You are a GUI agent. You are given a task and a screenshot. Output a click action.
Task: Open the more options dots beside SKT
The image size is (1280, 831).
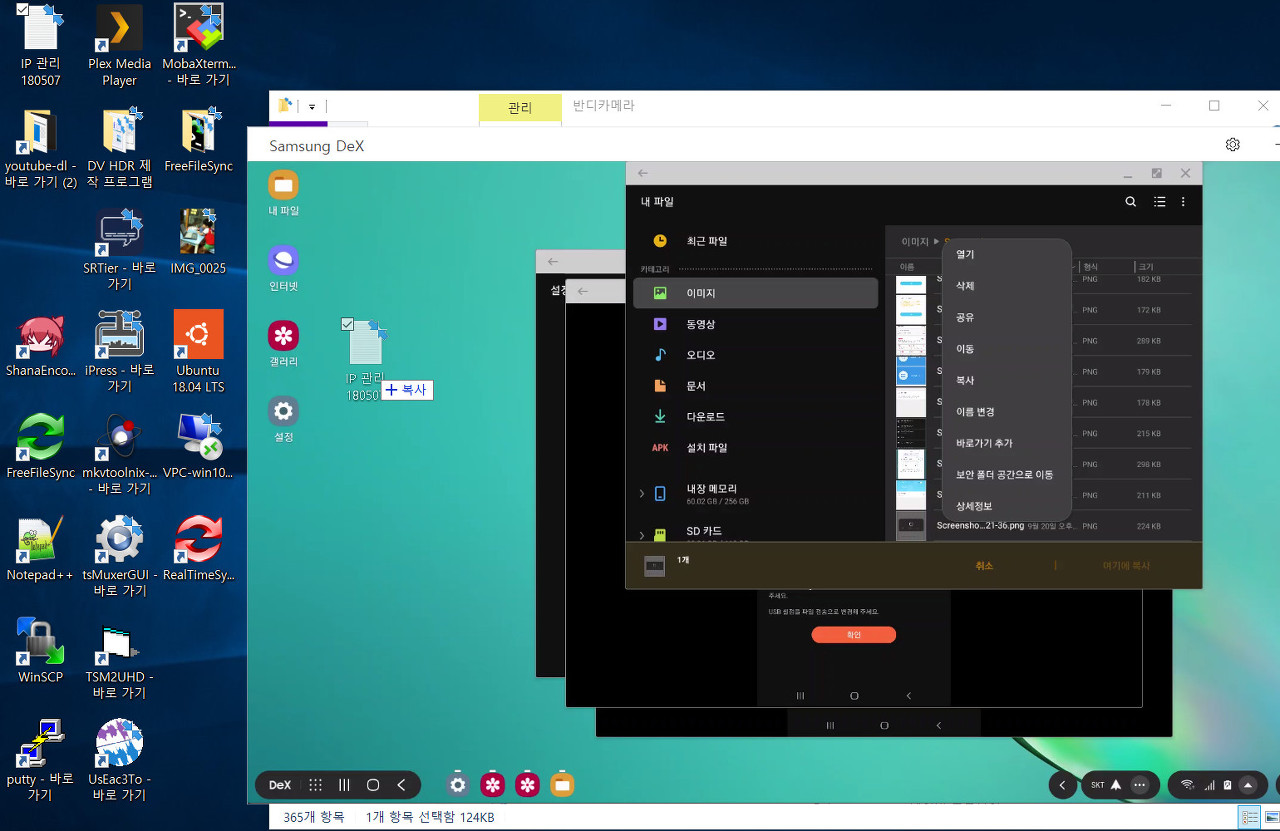click(x=1139, y=785)
